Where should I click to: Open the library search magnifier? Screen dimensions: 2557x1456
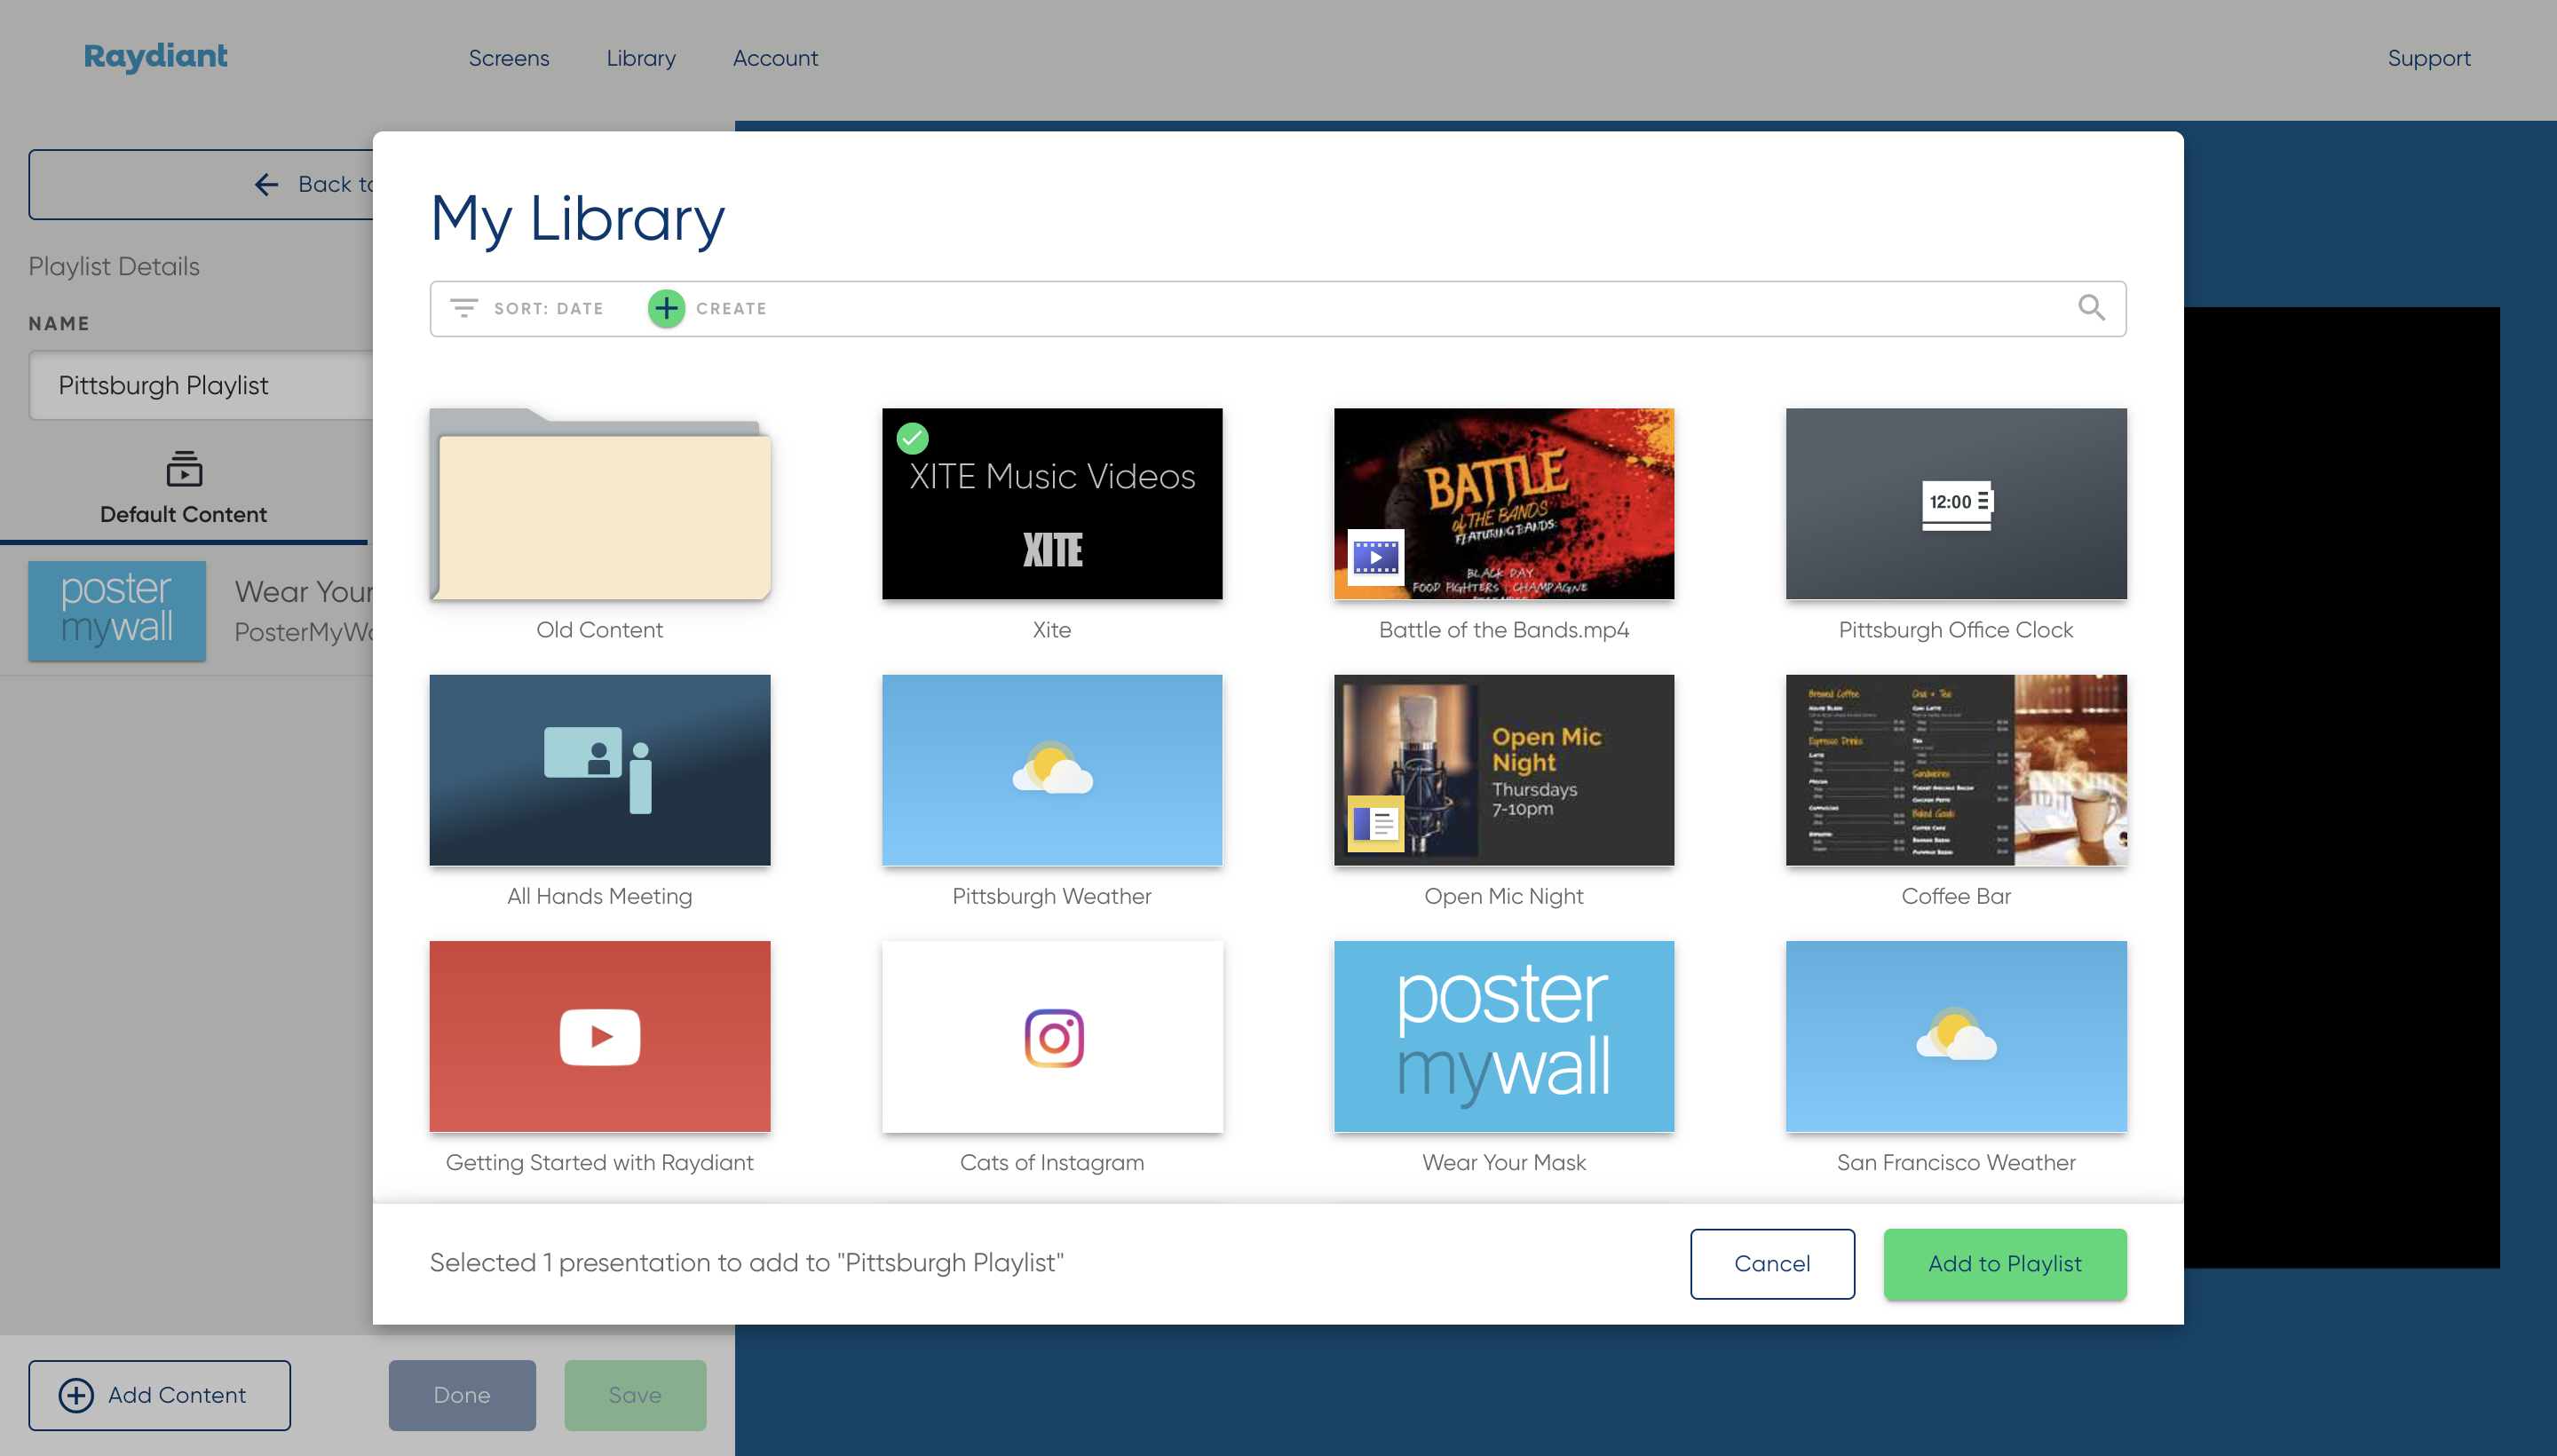[2091, 308]
